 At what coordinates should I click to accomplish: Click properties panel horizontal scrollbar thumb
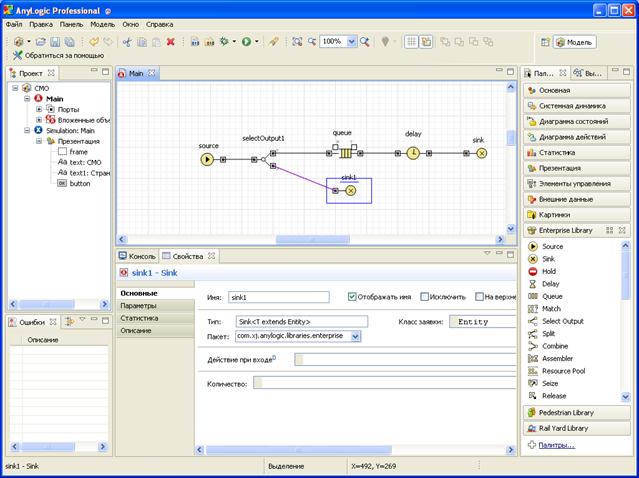tap(299, 450)
